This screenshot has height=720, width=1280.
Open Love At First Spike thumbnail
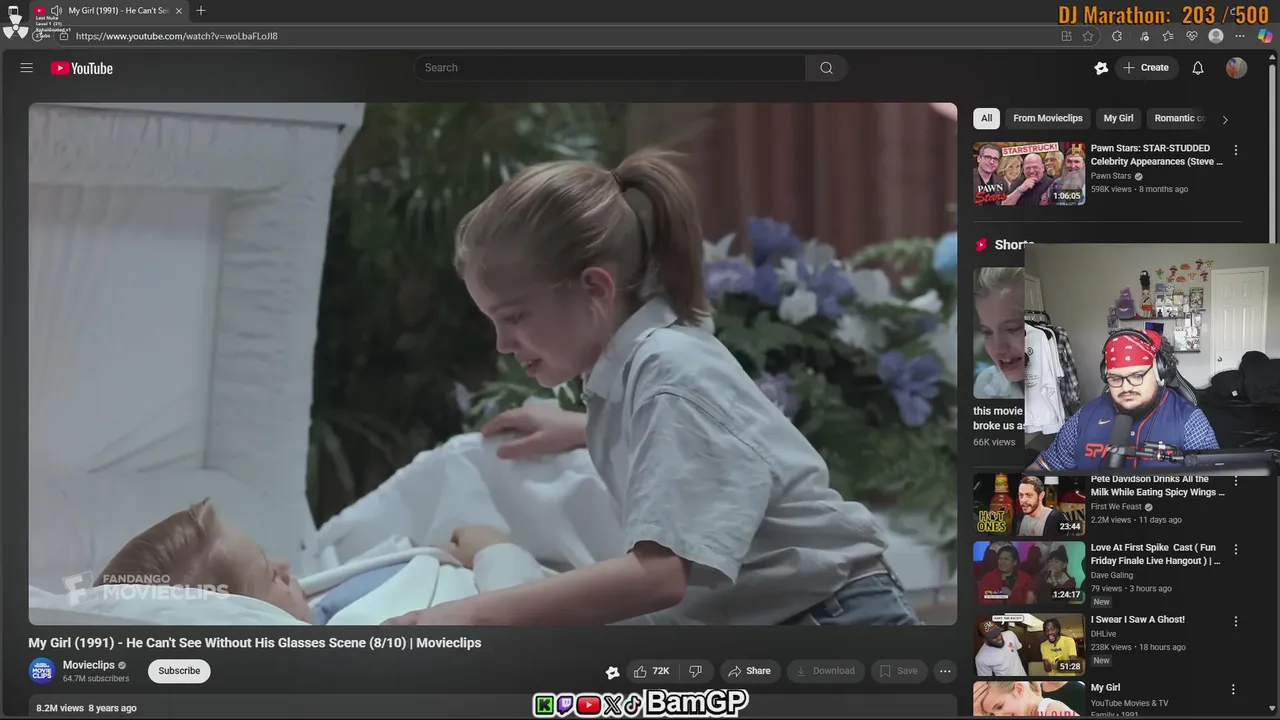pyautogui.click(x=1029, y=573)
